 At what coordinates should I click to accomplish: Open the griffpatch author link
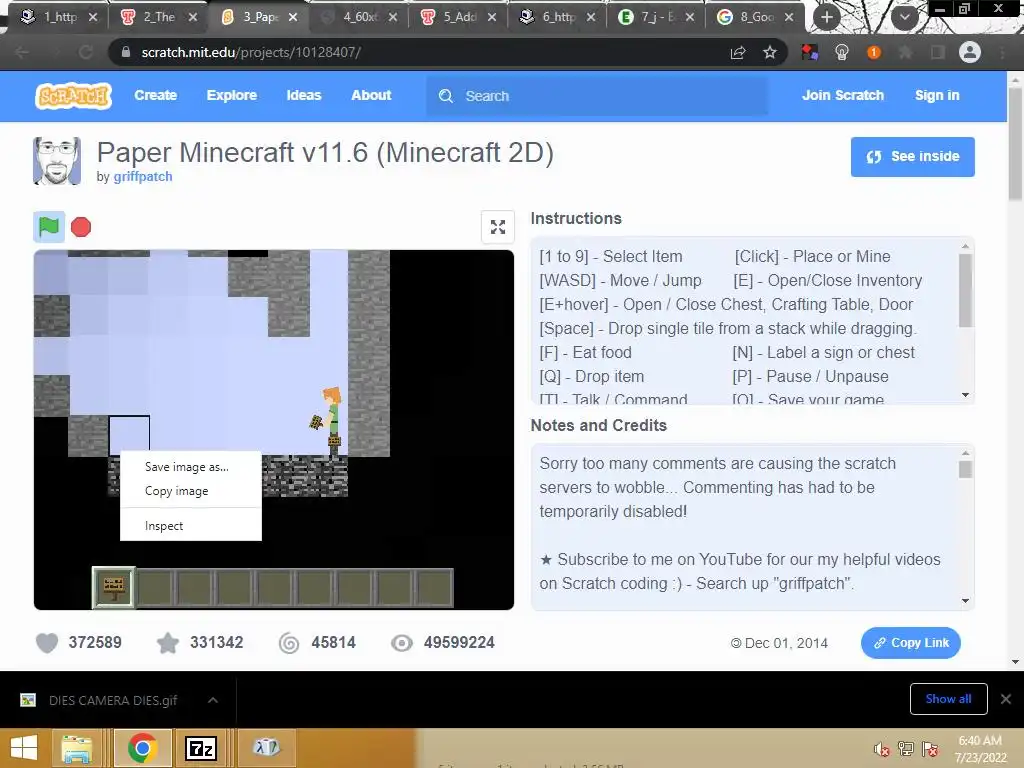pyautogui.click(x=143, y=176)
